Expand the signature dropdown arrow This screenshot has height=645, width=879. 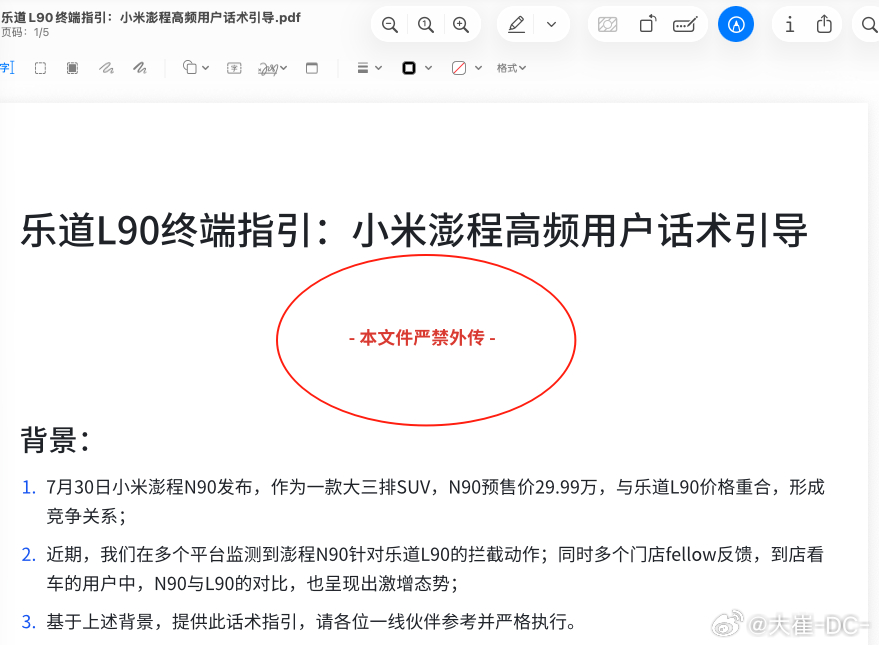tap(284, 68)
